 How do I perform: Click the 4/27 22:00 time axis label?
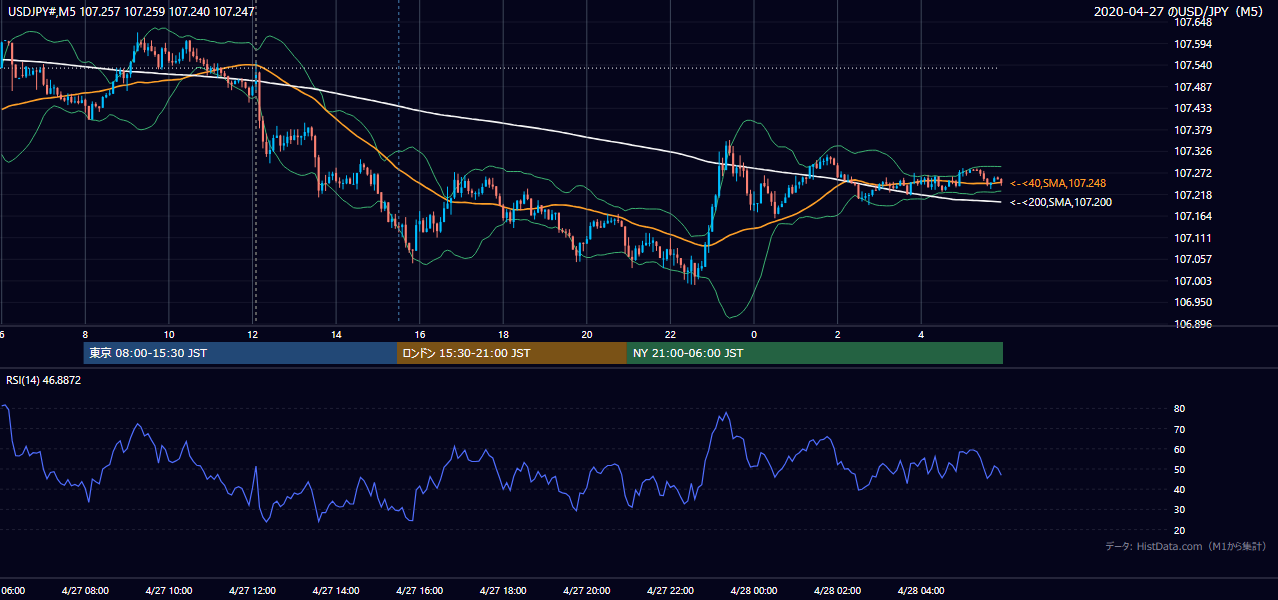(670, 591)
